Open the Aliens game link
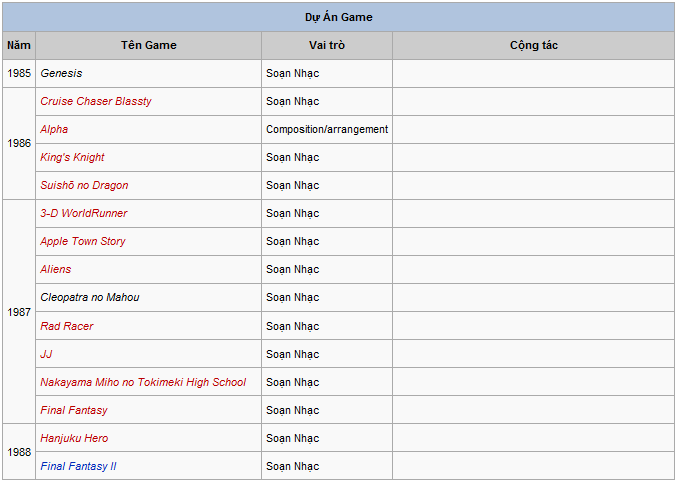 pyautogui.click(x=56, y=269)
